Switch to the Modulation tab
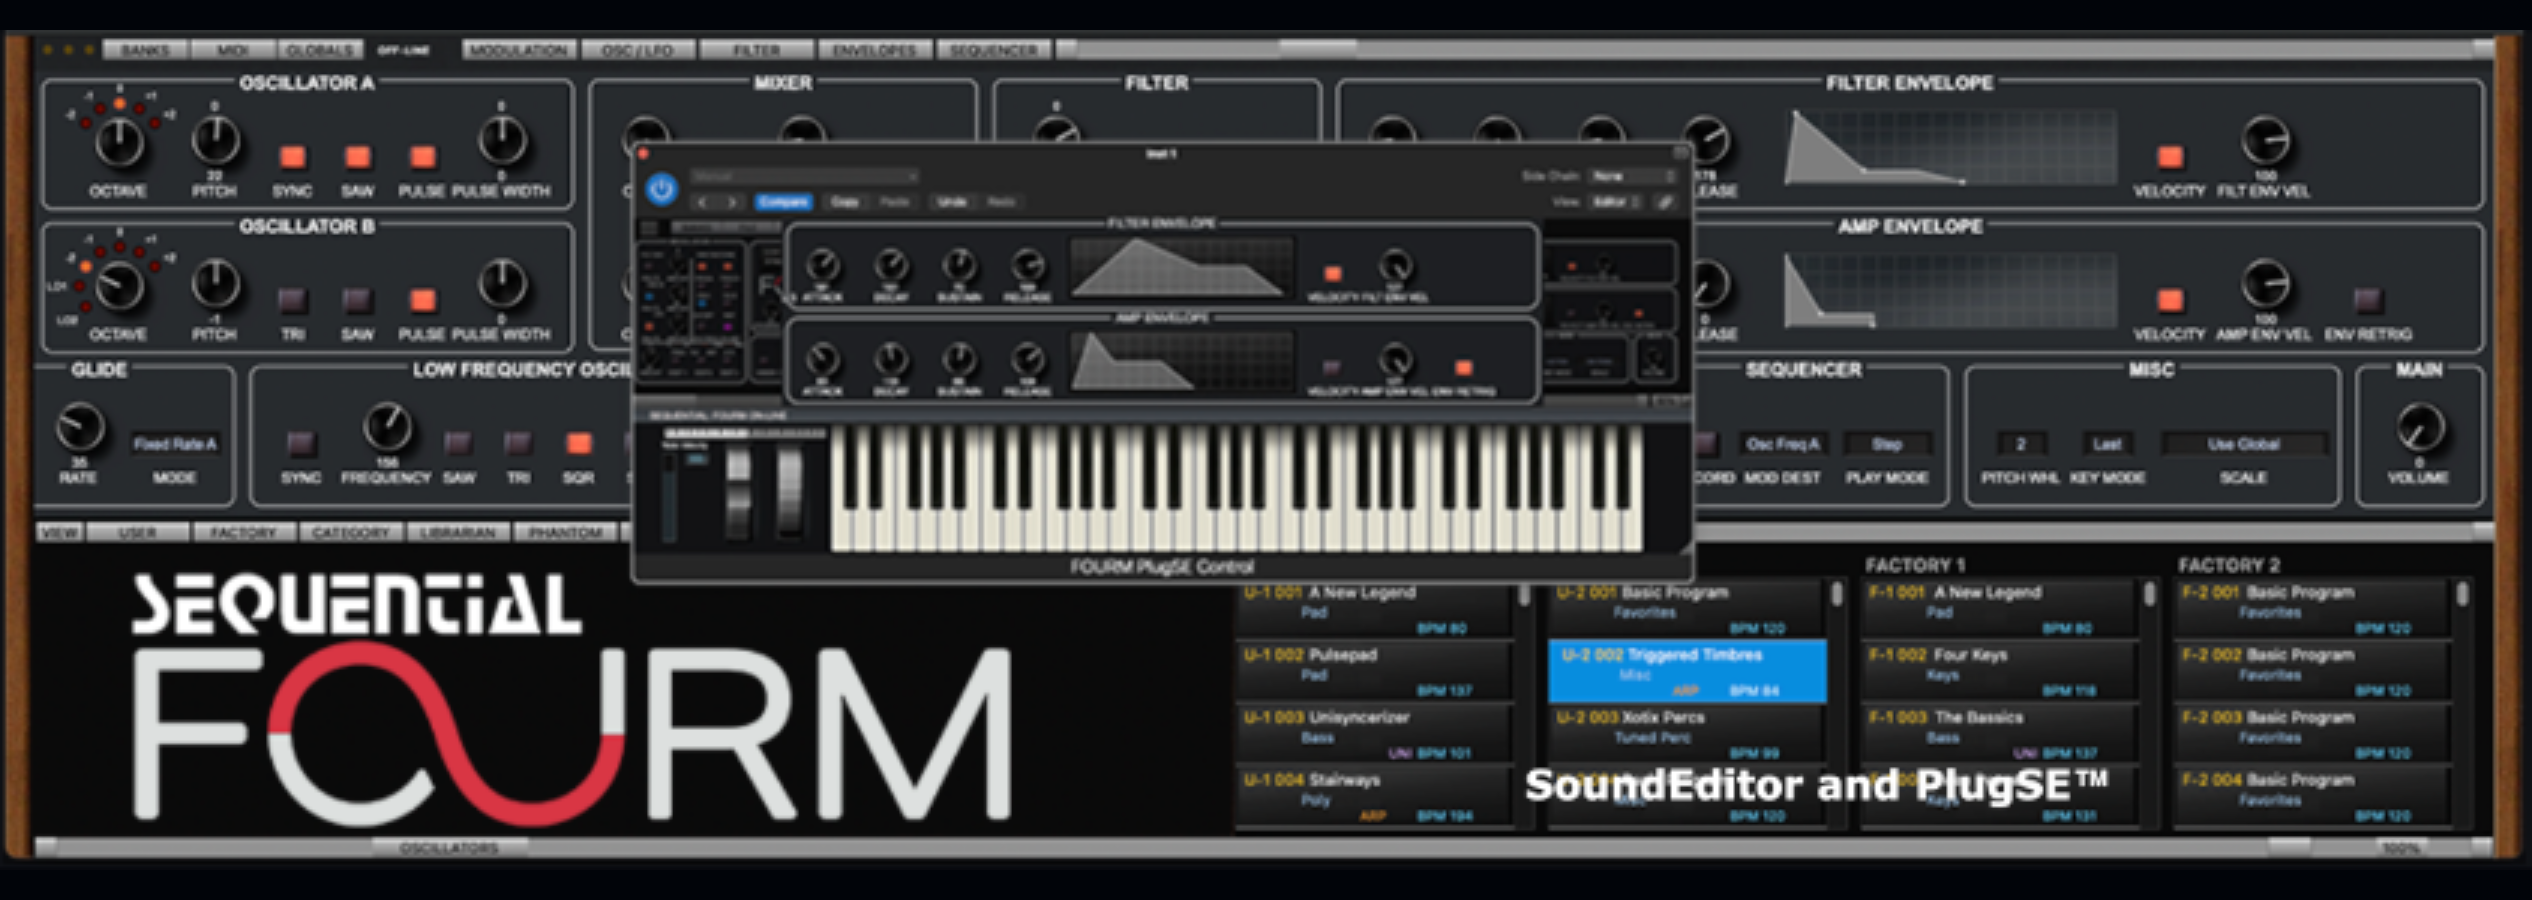 tap(519, 50)
